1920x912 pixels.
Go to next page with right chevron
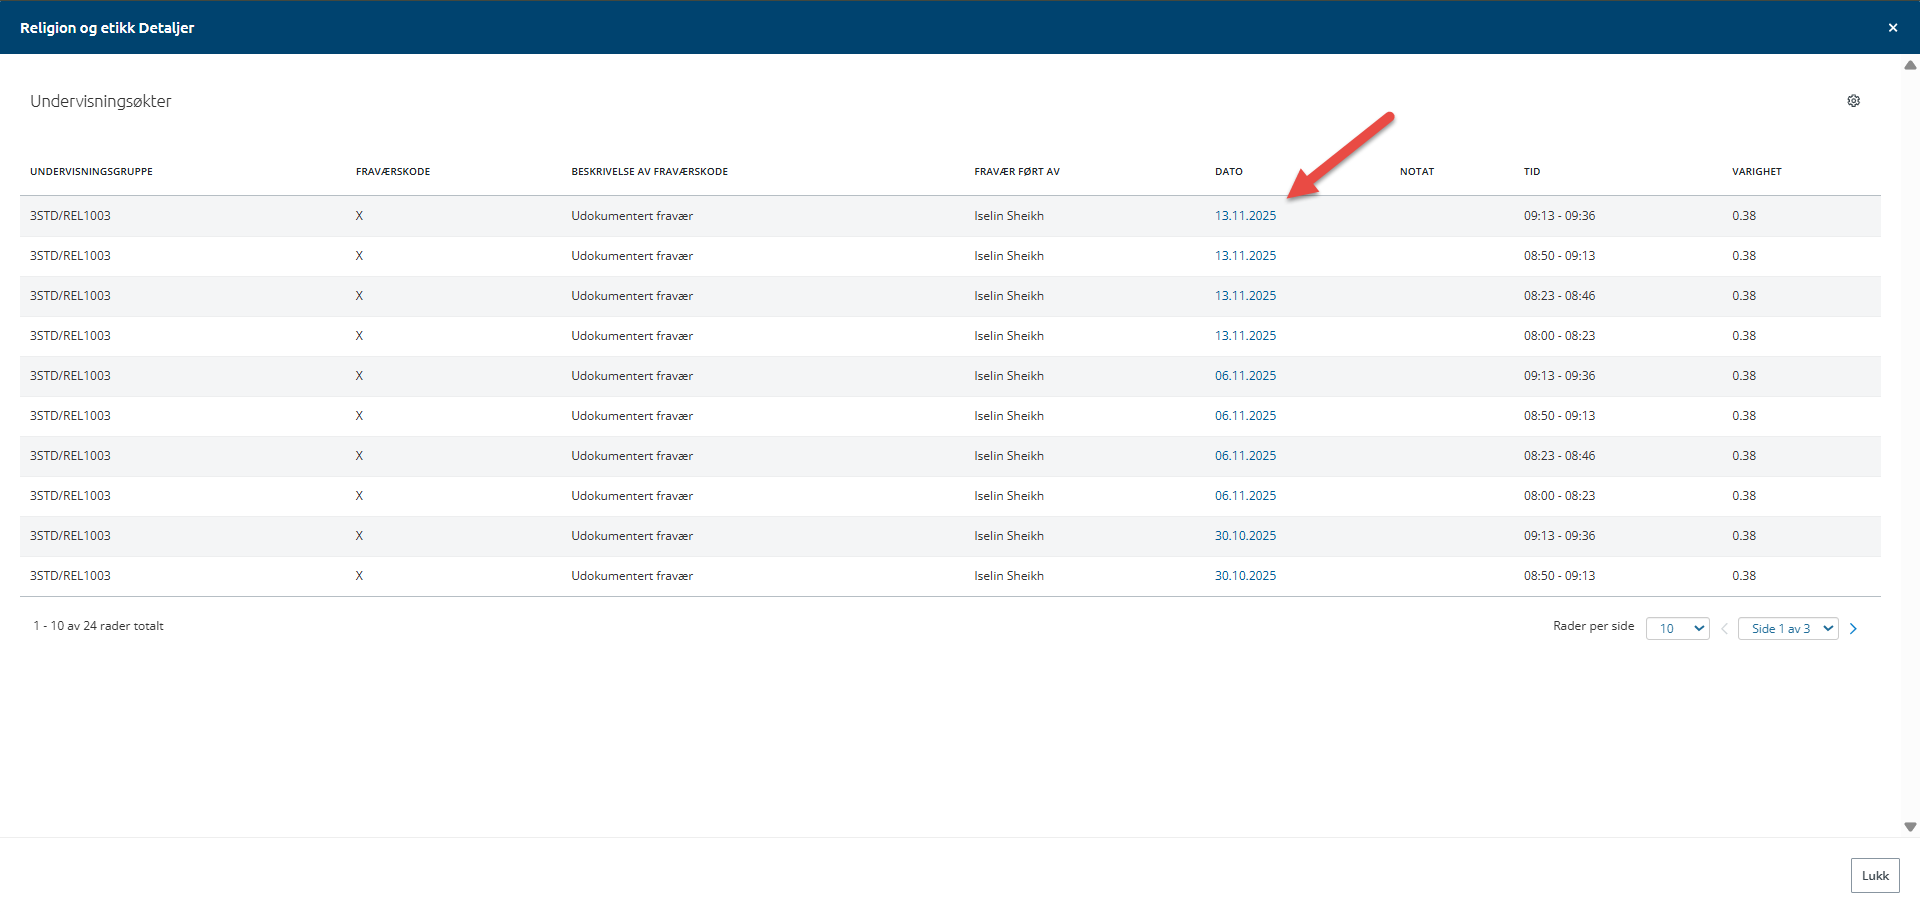[1853, 629]
